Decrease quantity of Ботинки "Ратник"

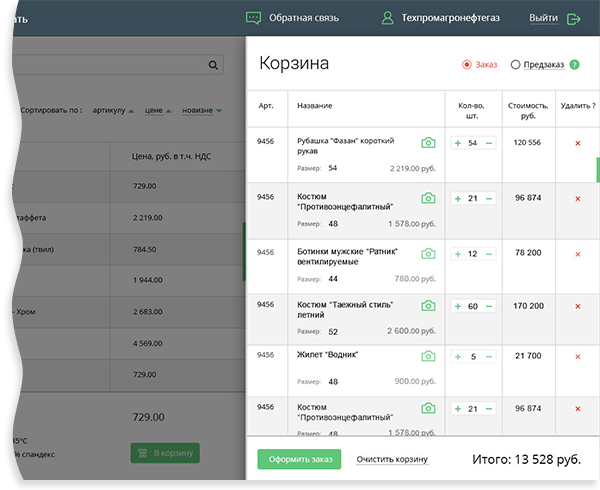(x=489, y=254)
